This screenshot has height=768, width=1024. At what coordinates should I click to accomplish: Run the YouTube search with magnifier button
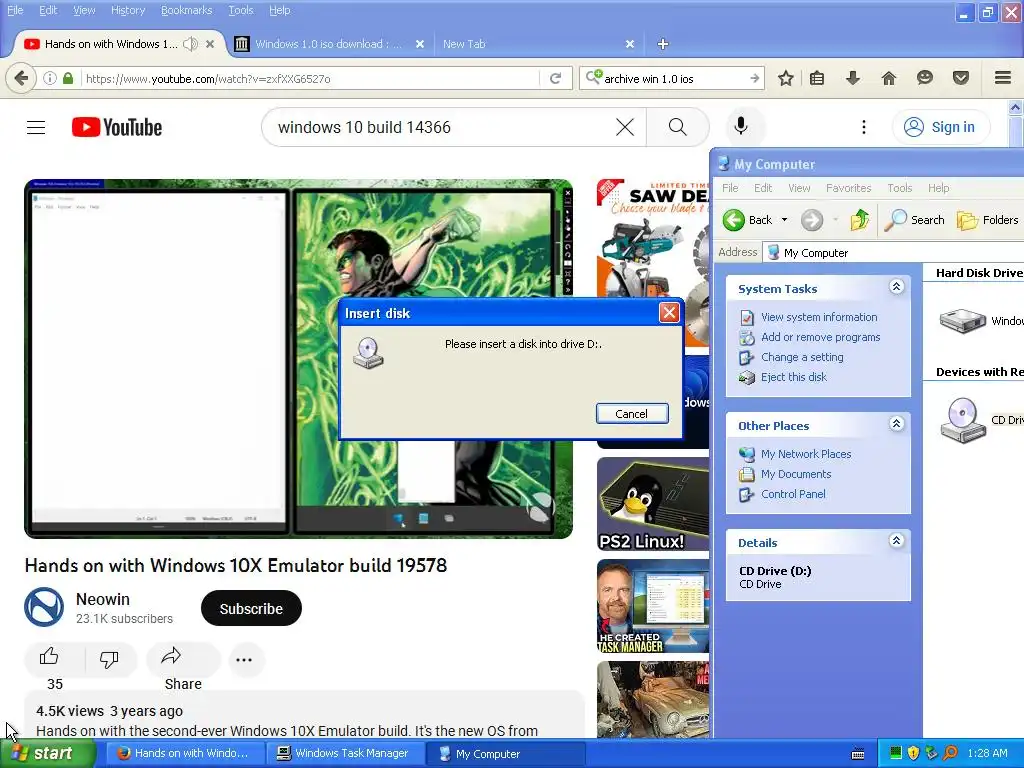tap(678, 127)
